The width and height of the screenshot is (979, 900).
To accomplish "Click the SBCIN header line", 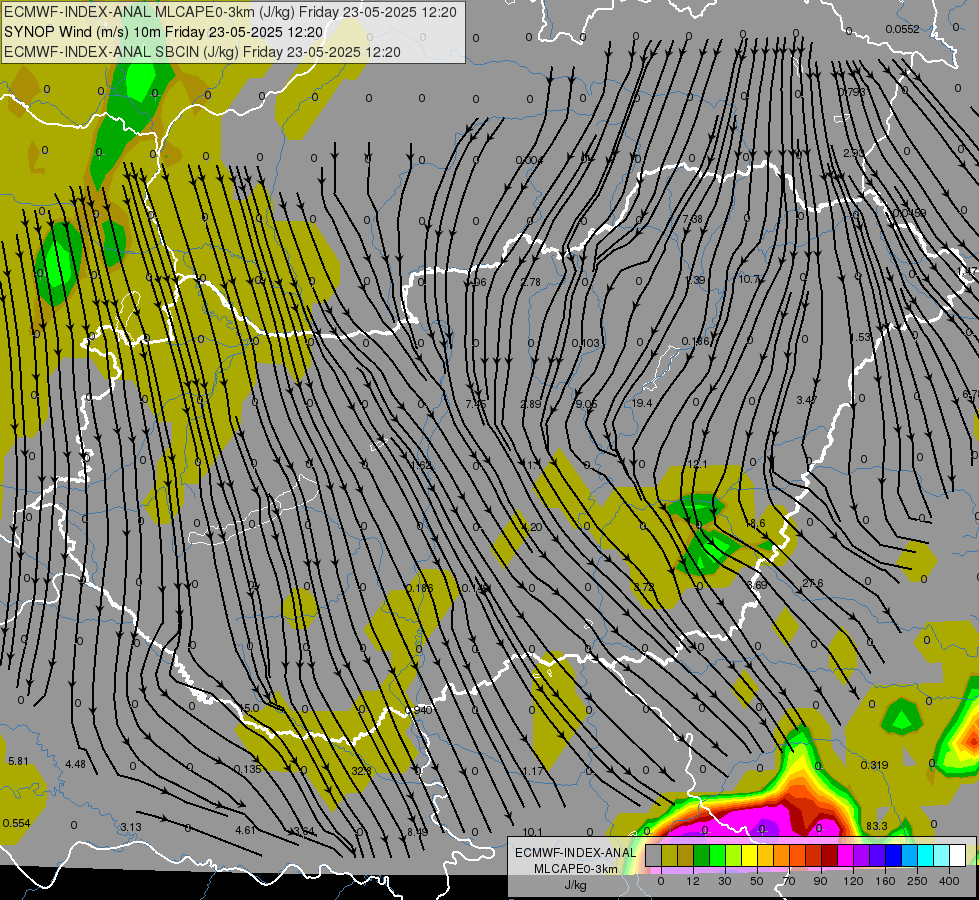I will pos(202,52).
